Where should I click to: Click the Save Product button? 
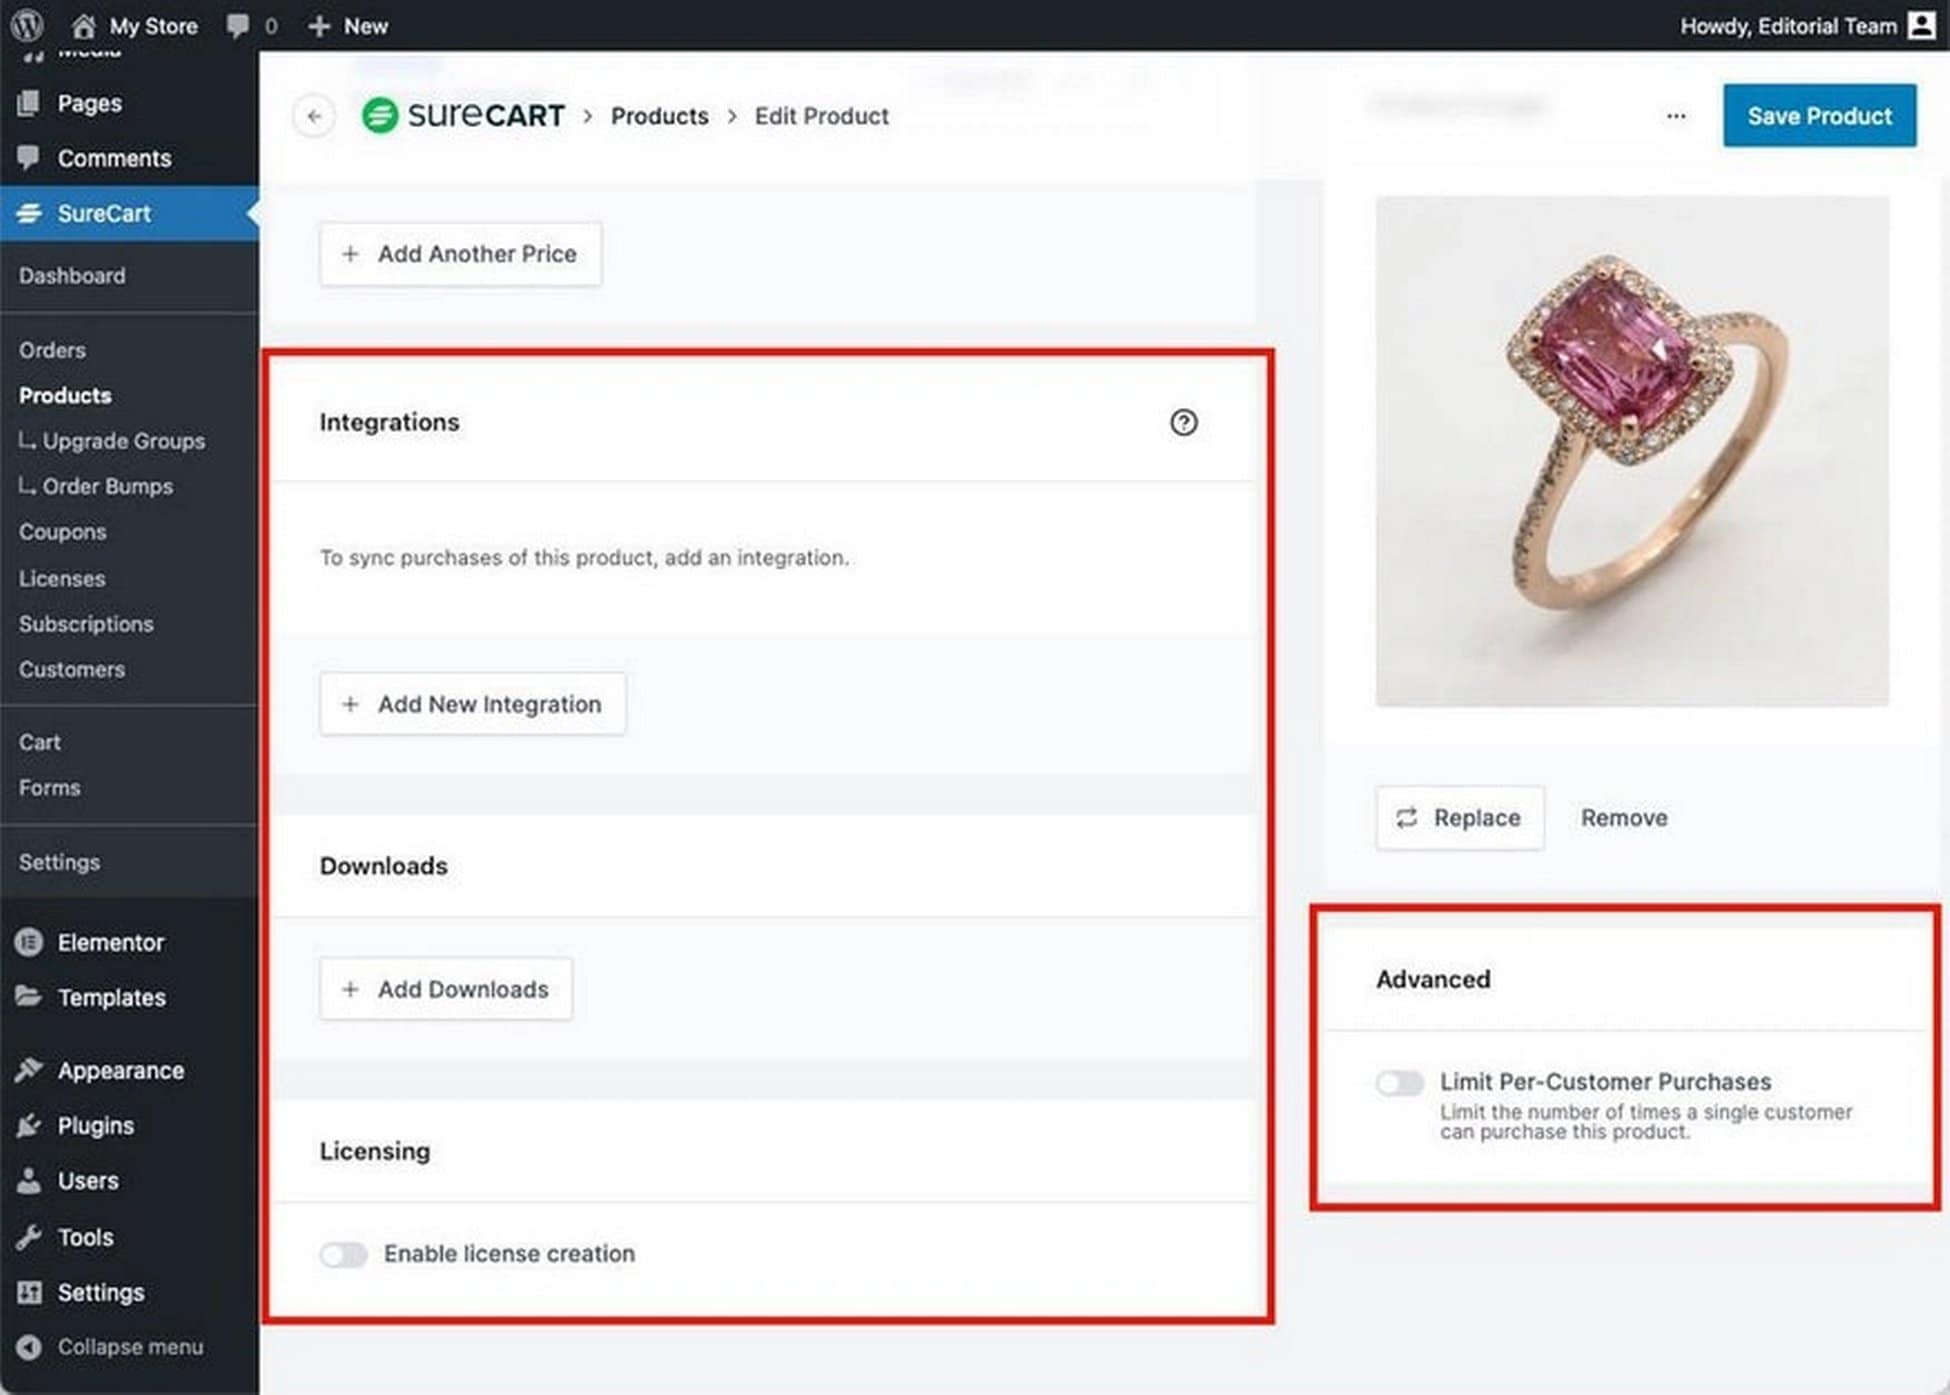(1819, 116)
